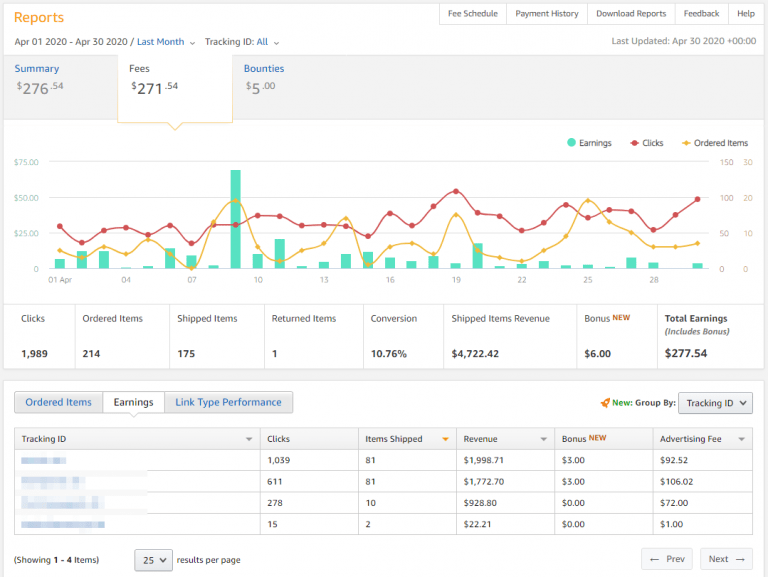Screen dimensions: 768x577
Task: Go to the Next page
Action: [726, 559]
